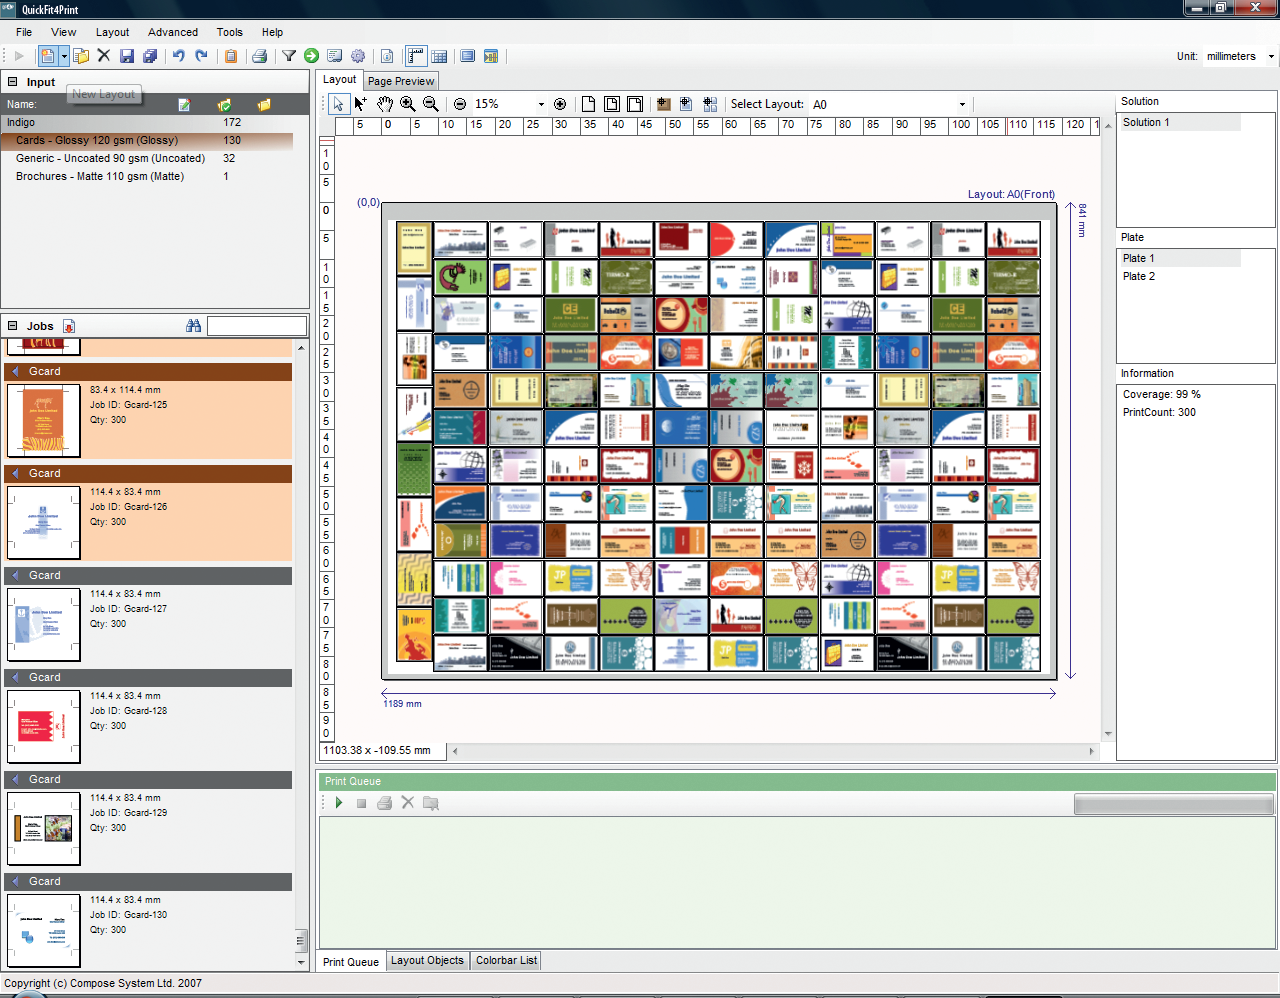Image resolution: width=1280 pixels, height=998 pixels.
Task: Toggle the ruler display button
Action: [415, 57]
